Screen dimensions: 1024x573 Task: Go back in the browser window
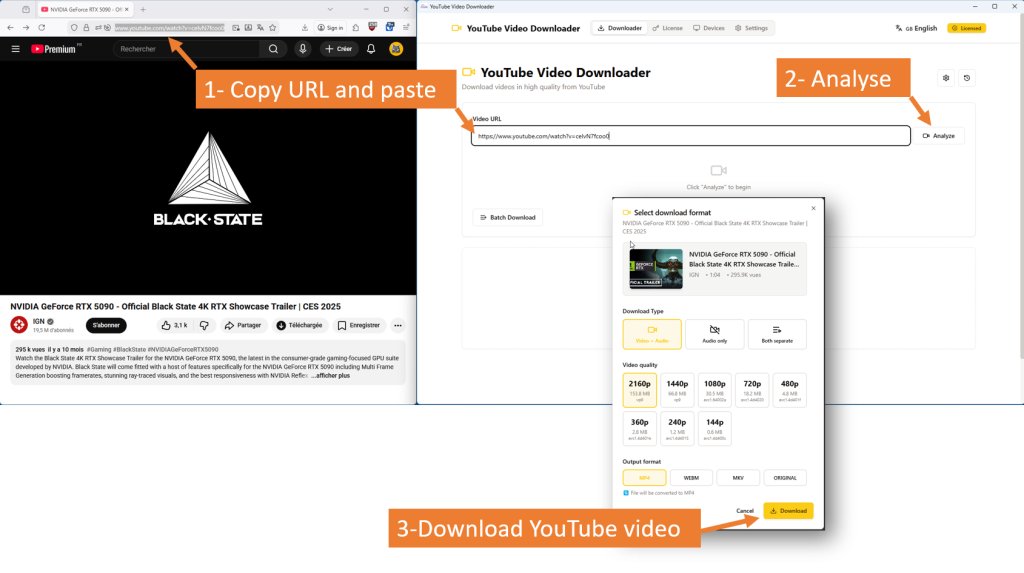10,27
